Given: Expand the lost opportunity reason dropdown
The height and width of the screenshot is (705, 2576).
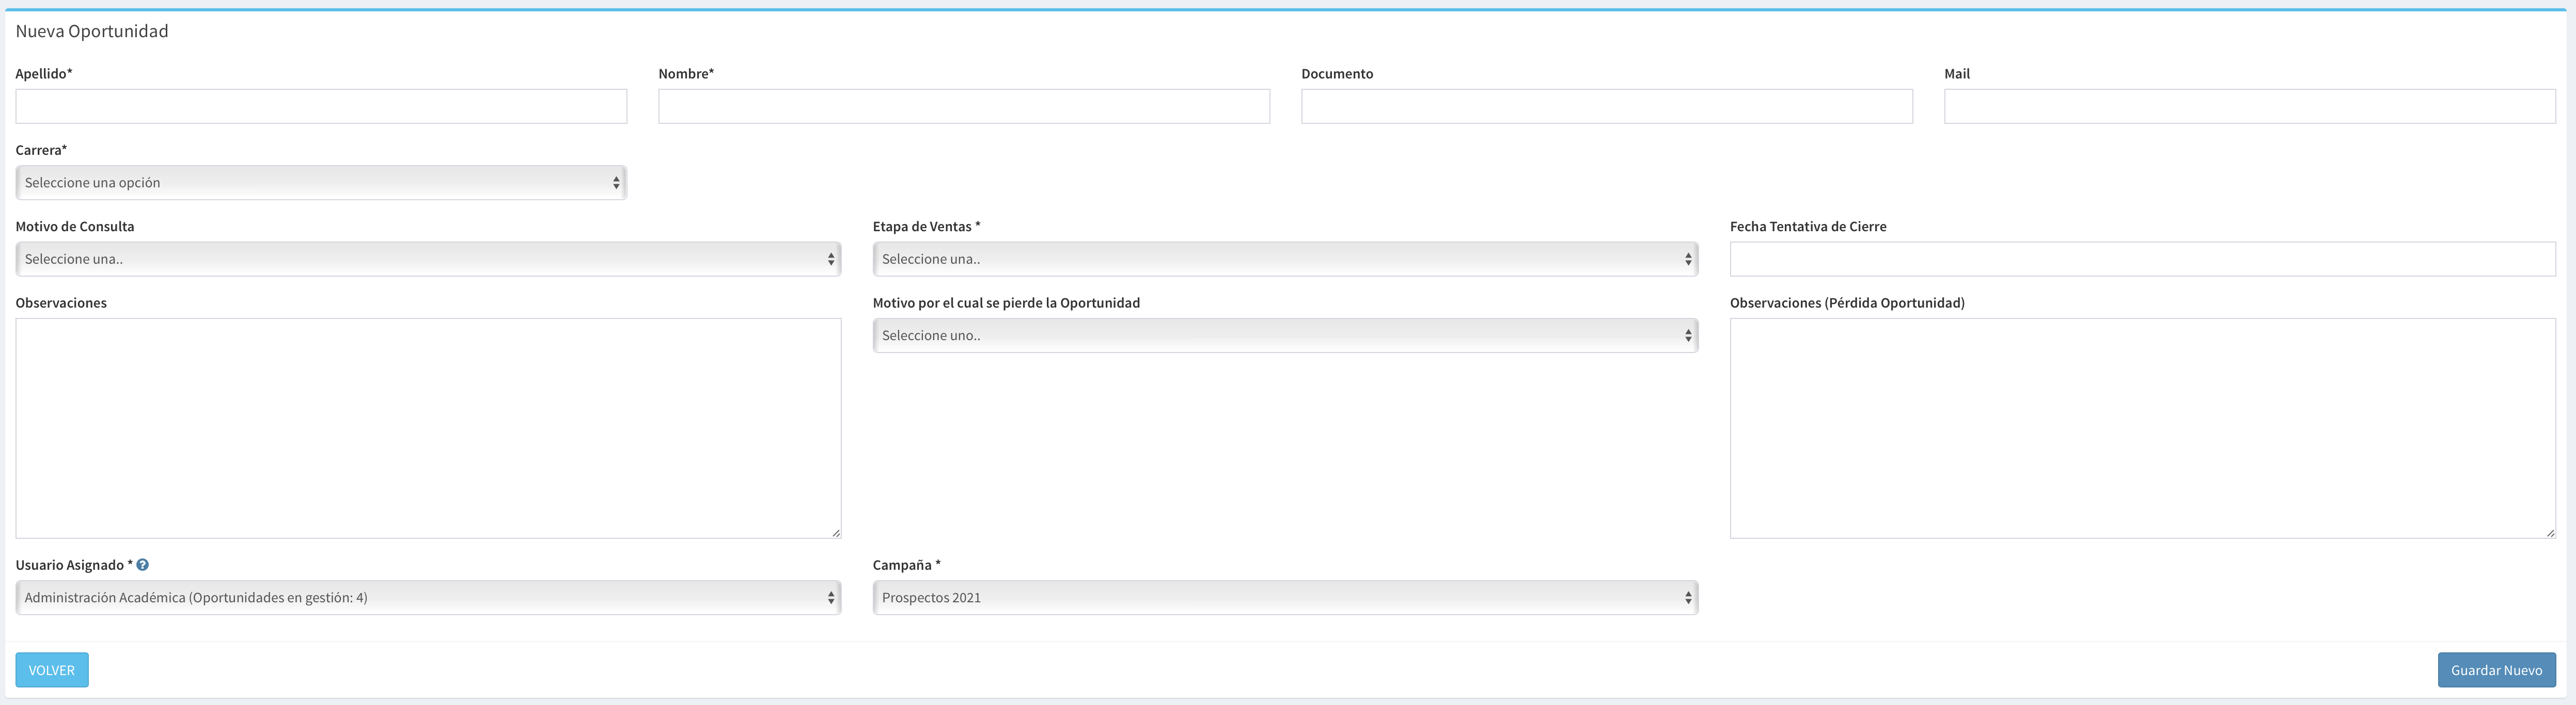Looking at the screenshot, I should click(1284, 336).
